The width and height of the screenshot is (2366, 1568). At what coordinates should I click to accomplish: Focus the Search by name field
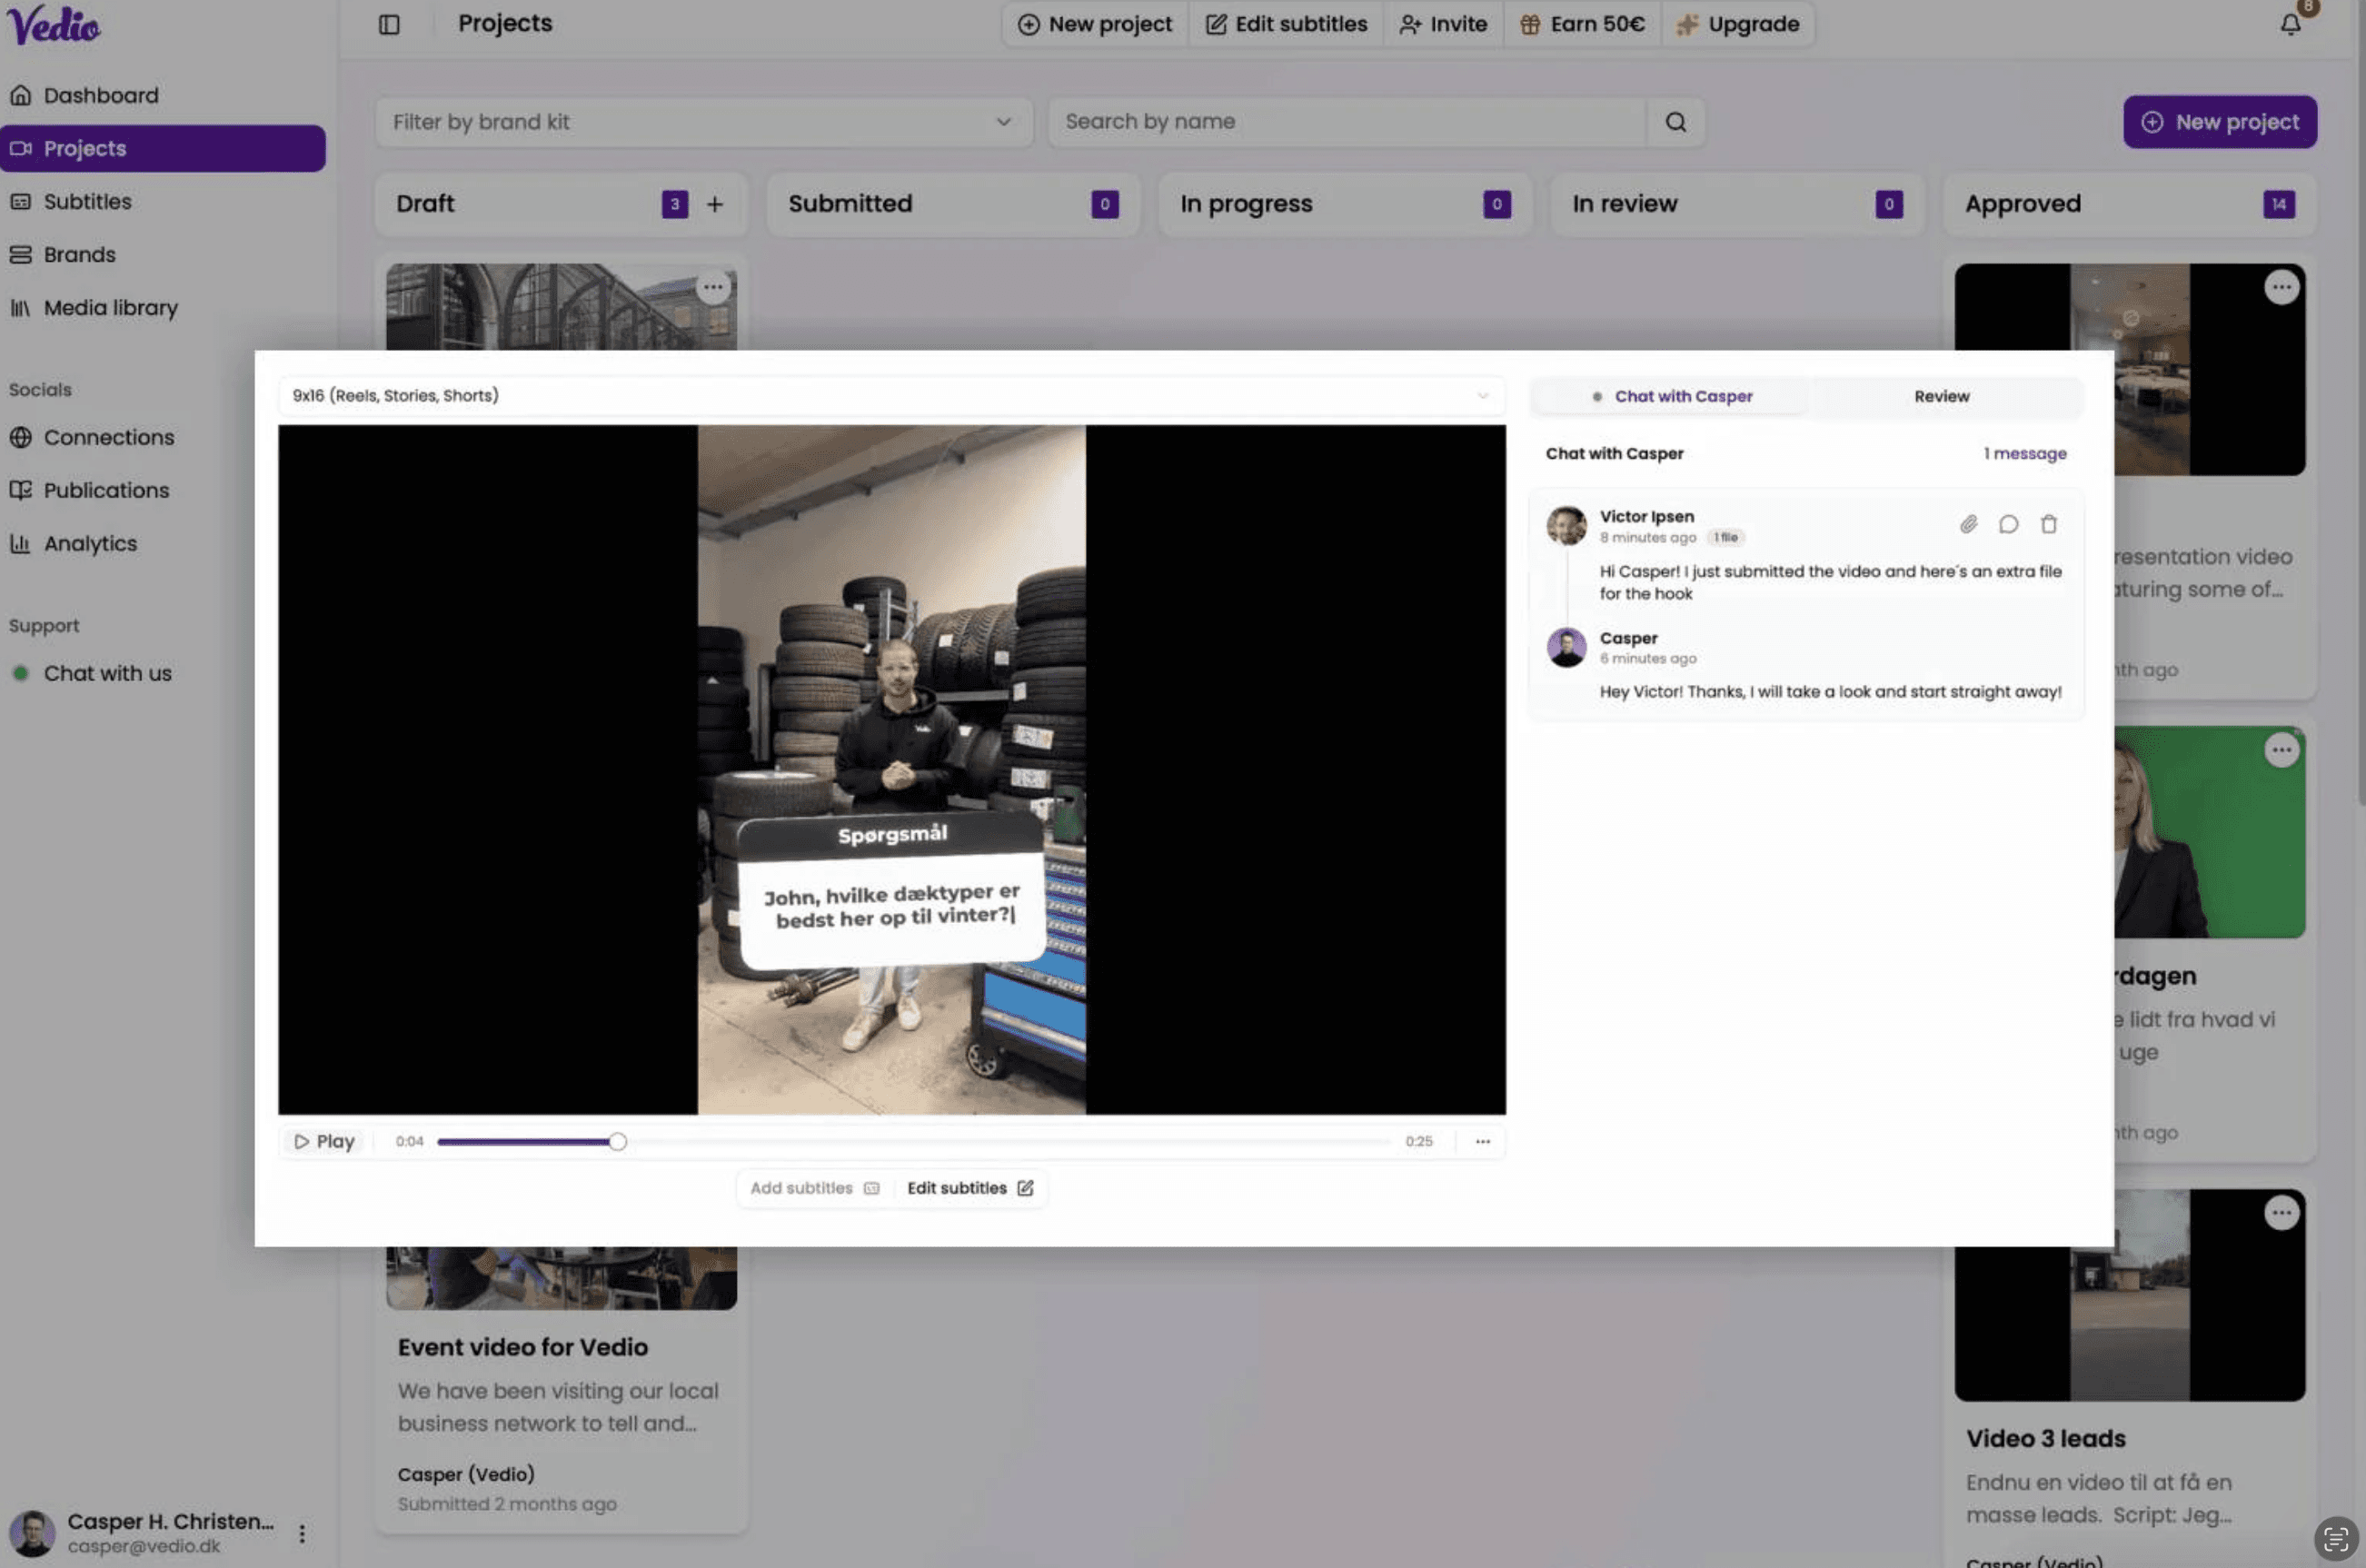[1345, 122]
